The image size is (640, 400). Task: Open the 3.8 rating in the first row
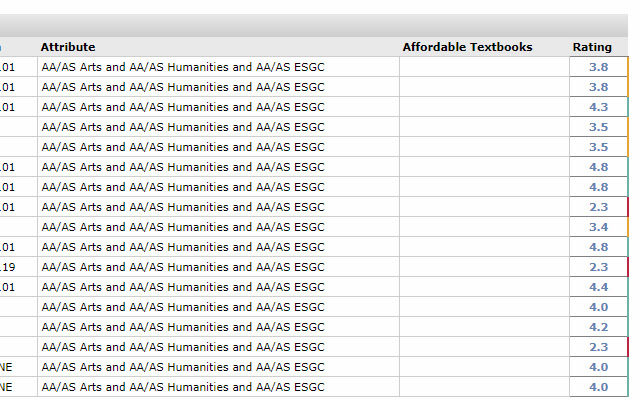point(599,67)
